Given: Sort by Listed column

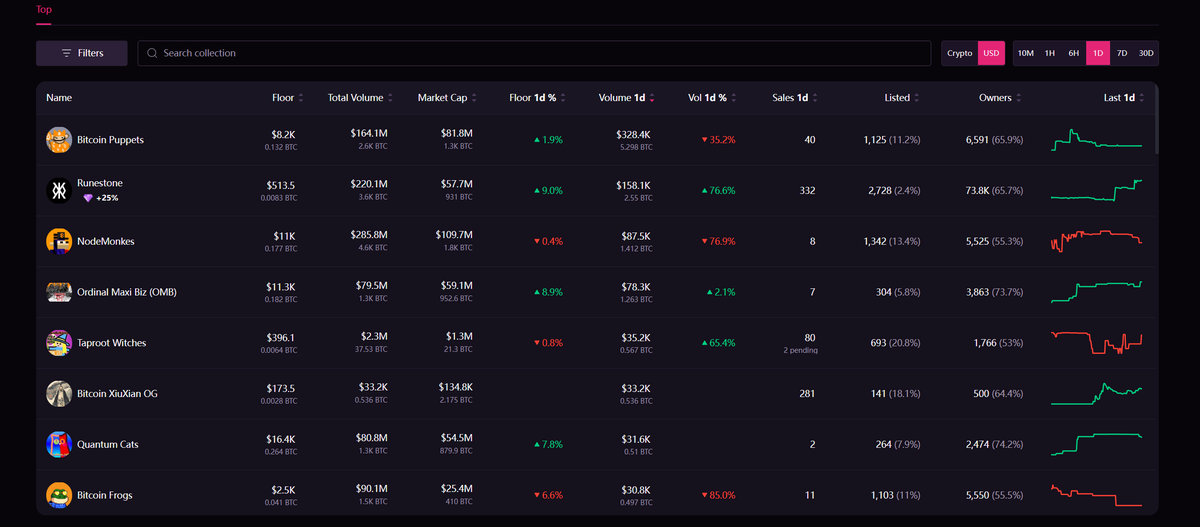Looking at the screenshot, I should pos(902,98).
